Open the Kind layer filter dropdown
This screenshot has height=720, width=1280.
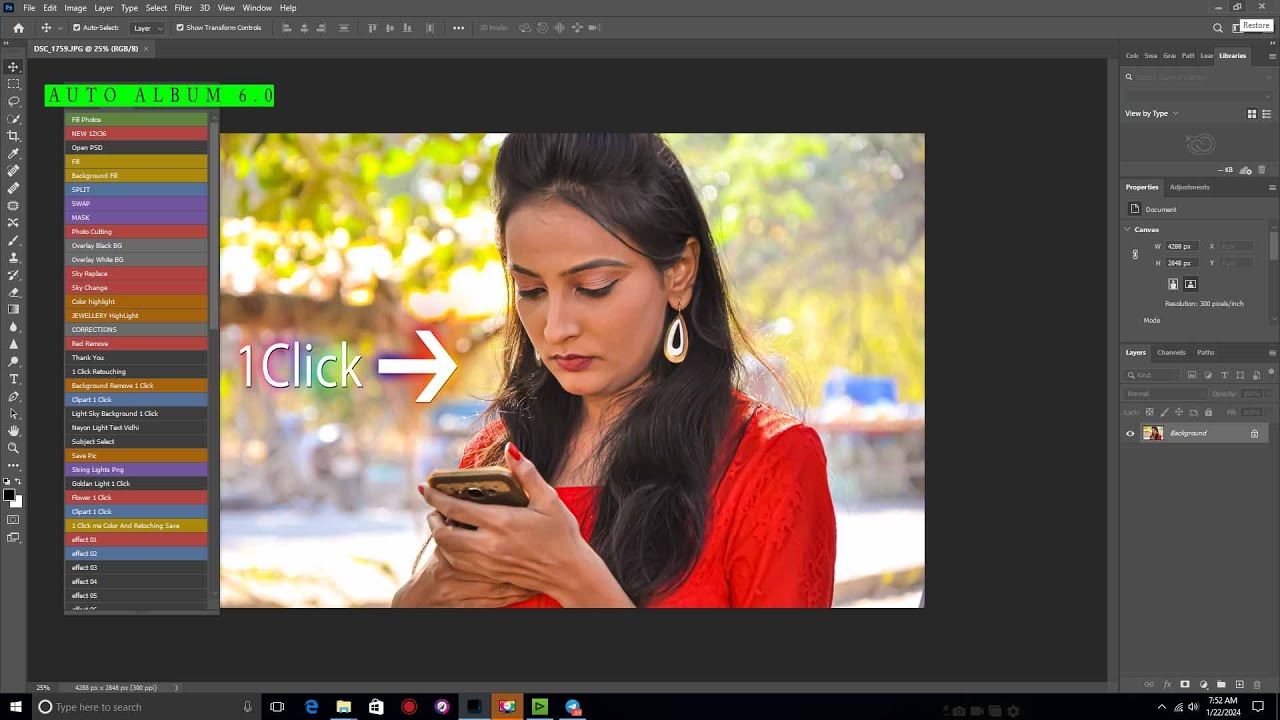coord(1152,375)
